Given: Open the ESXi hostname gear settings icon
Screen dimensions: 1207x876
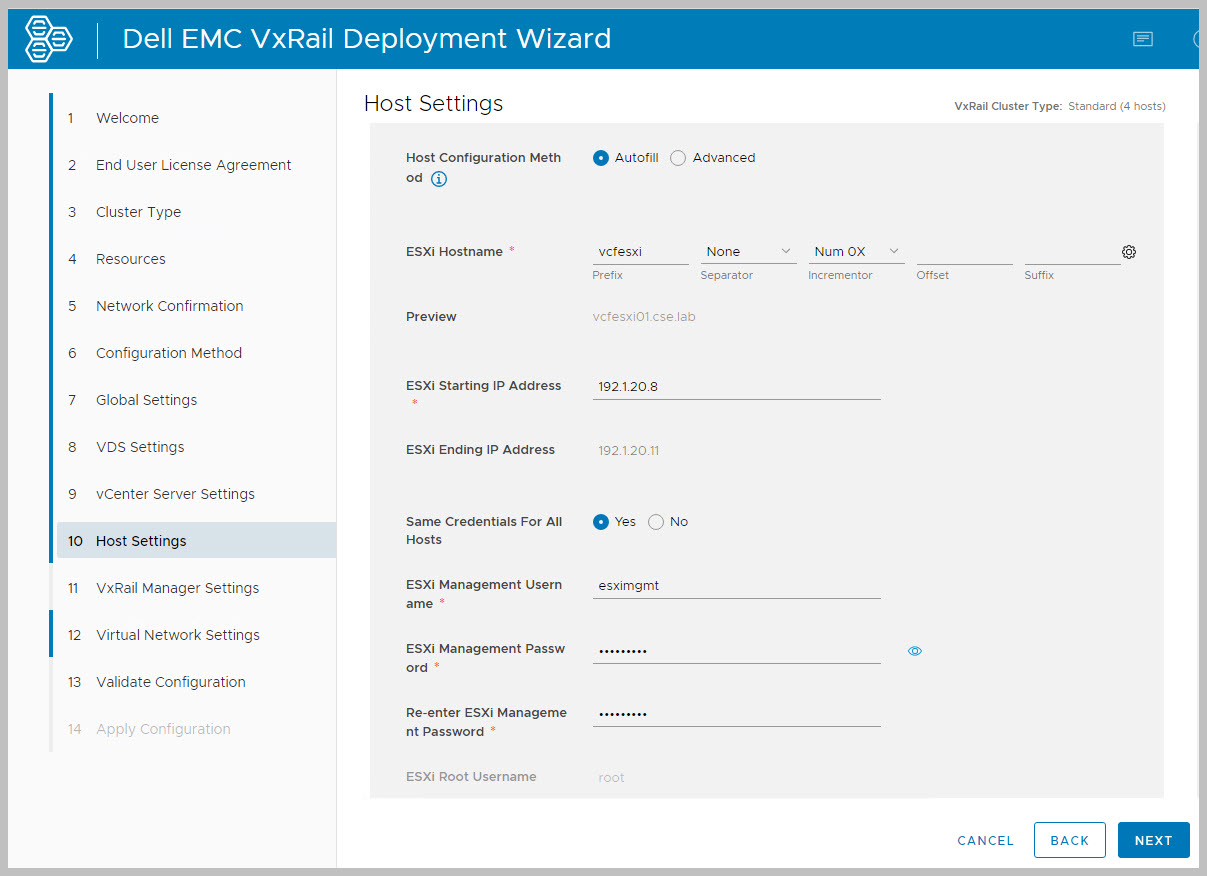Looking at the screenshot, I should click(x=1129, y=252).
